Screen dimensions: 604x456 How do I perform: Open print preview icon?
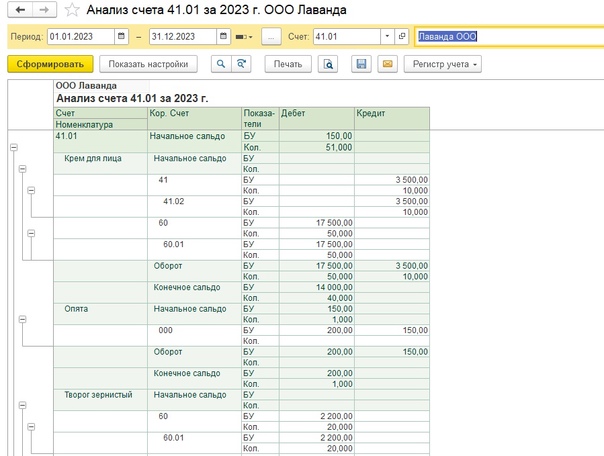pos(328,64)
